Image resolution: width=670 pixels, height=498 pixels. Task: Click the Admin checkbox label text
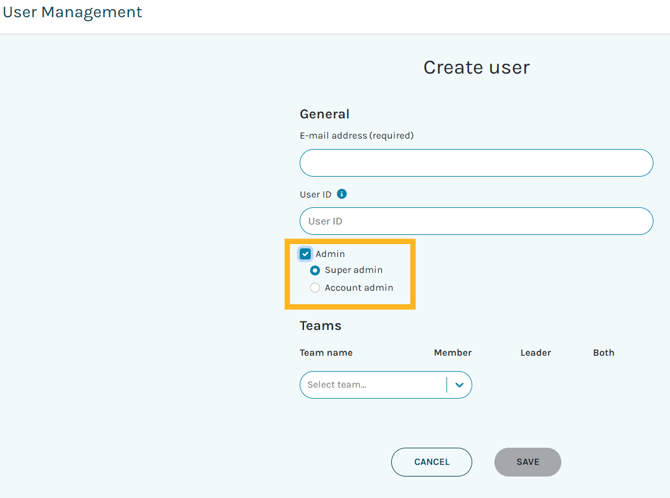tap(330, 254)
